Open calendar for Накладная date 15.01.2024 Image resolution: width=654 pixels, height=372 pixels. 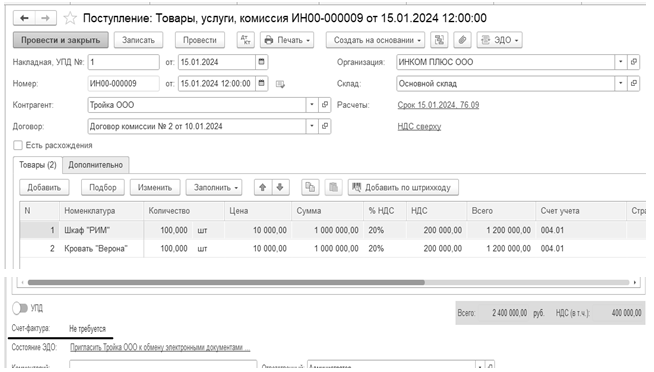[262, 62]
